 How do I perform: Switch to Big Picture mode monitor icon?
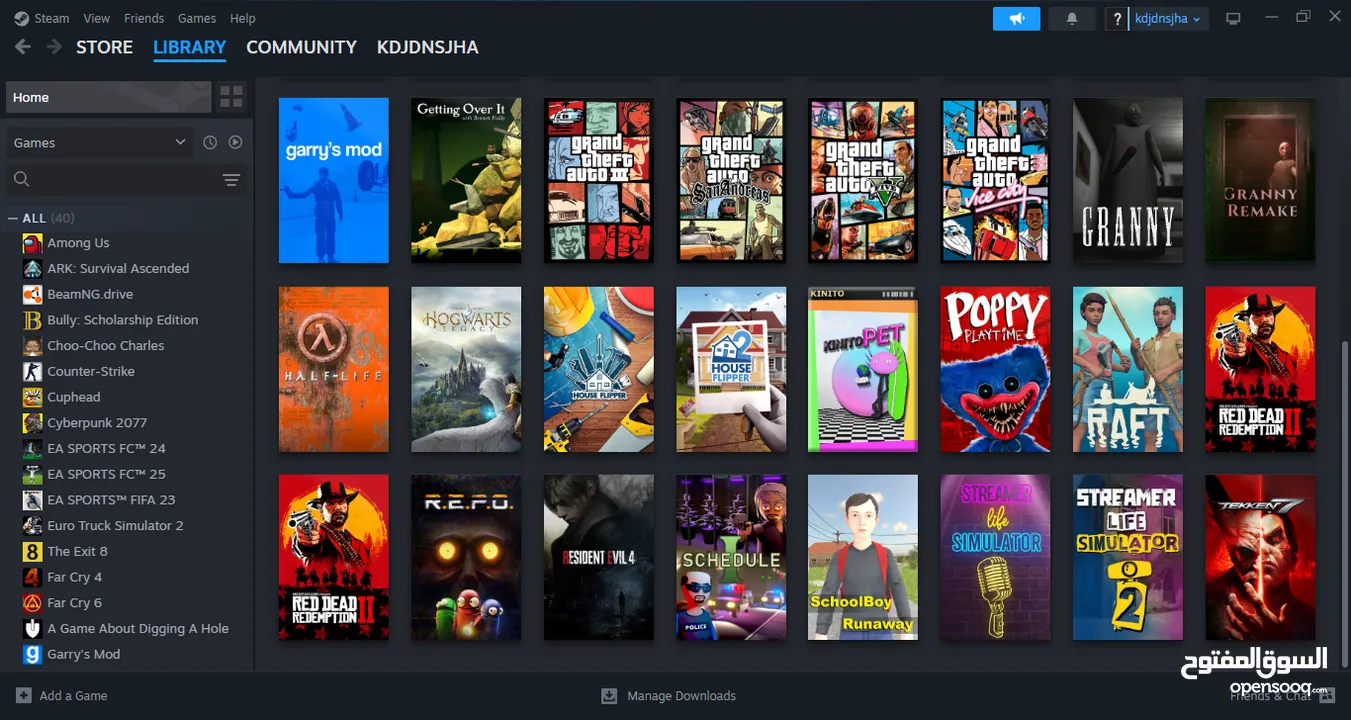[x=1233, y=18]
